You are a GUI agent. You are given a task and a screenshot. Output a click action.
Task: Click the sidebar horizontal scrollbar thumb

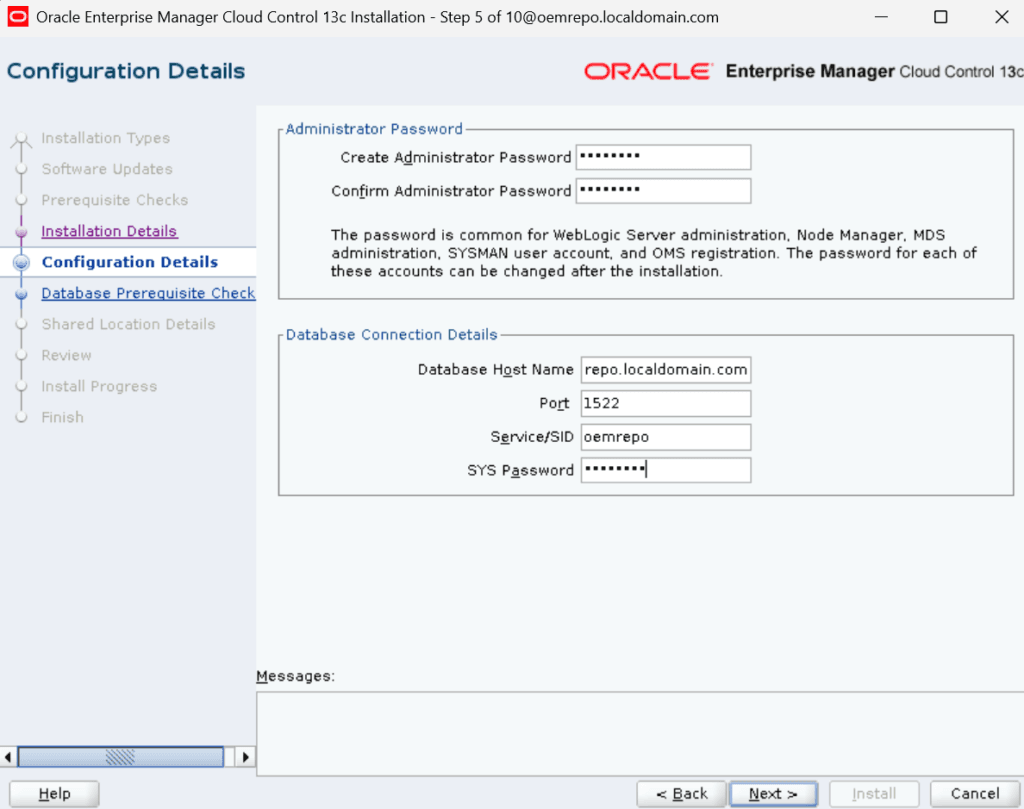121,757
